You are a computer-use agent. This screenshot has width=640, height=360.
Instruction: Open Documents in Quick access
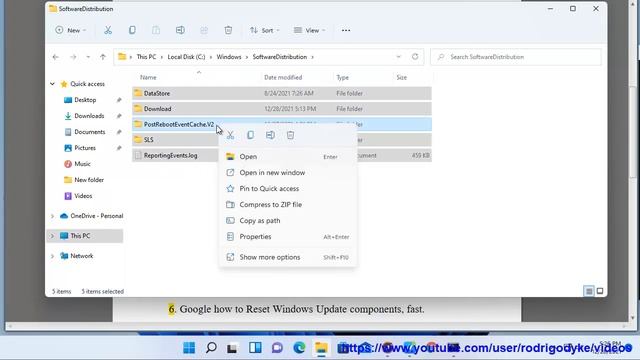[89, 132]
